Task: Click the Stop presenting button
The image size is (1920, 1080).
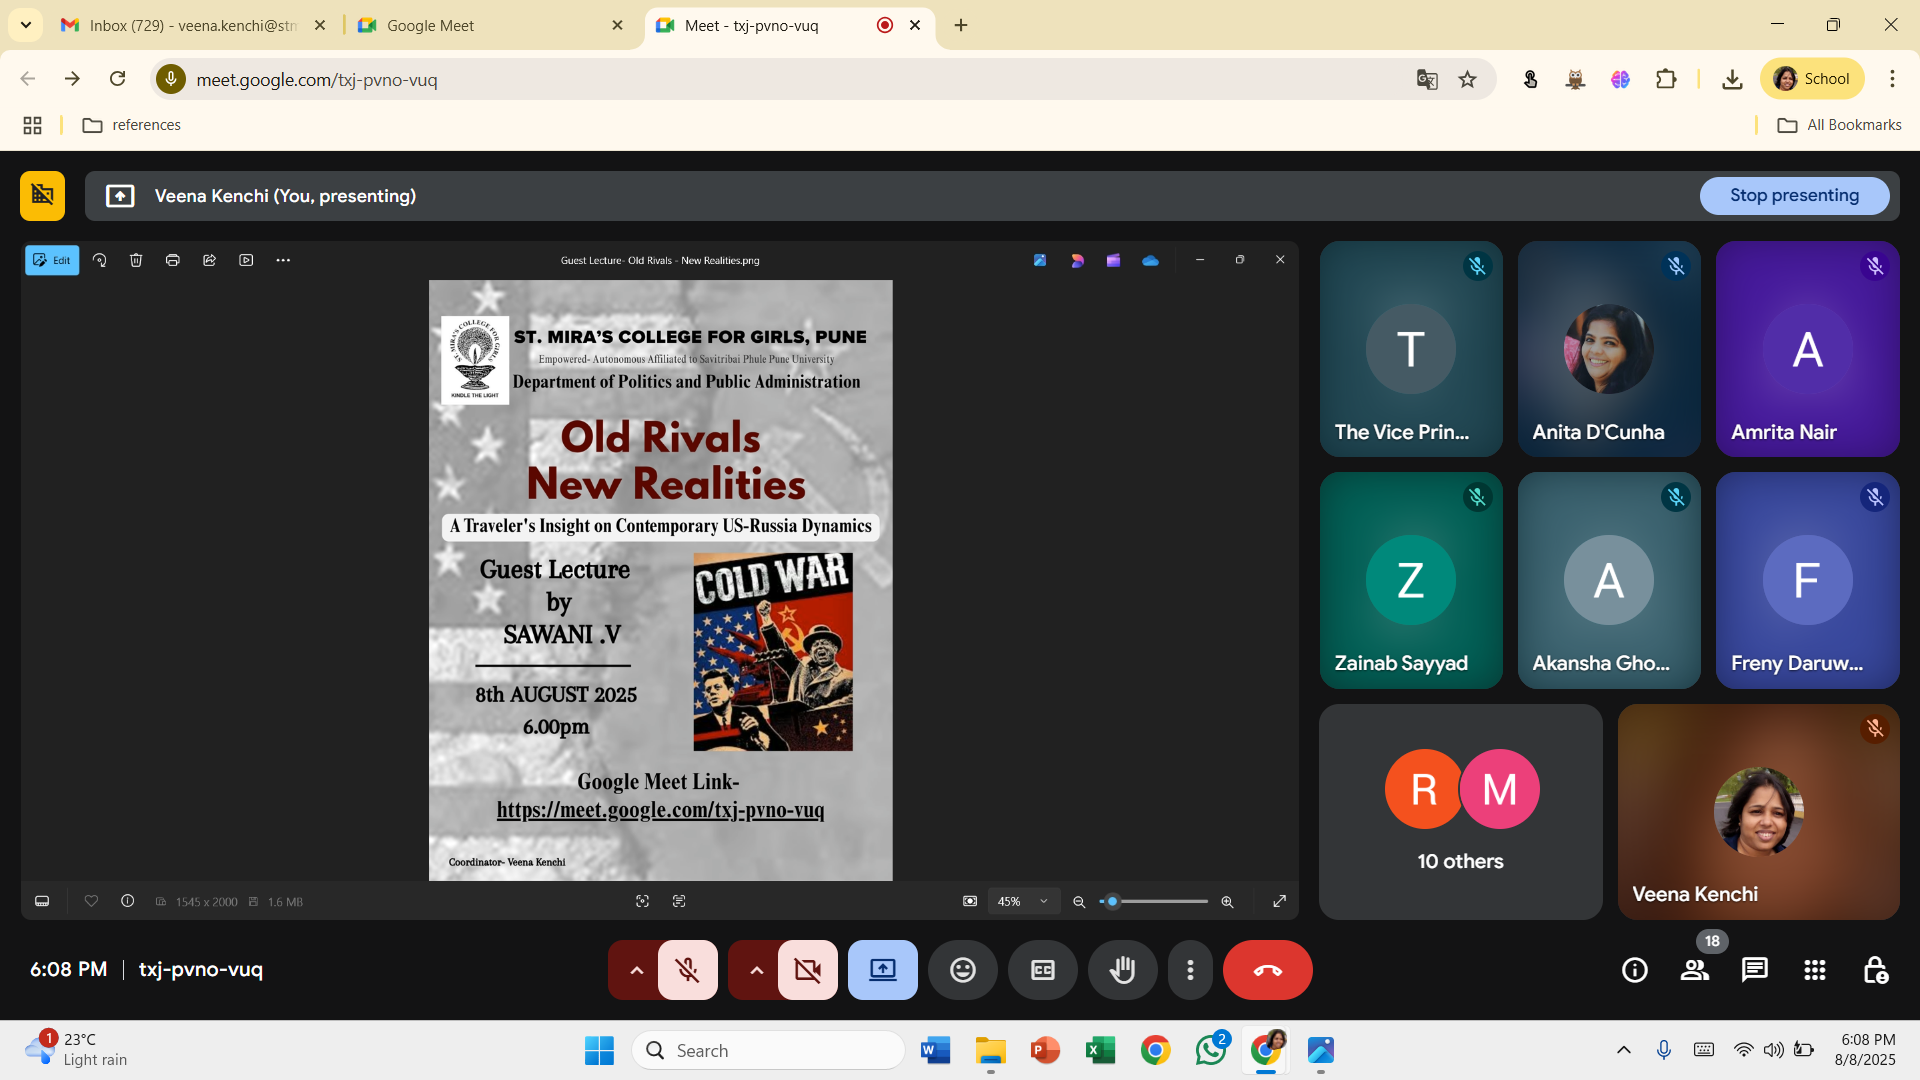Action: [1794, 196]
